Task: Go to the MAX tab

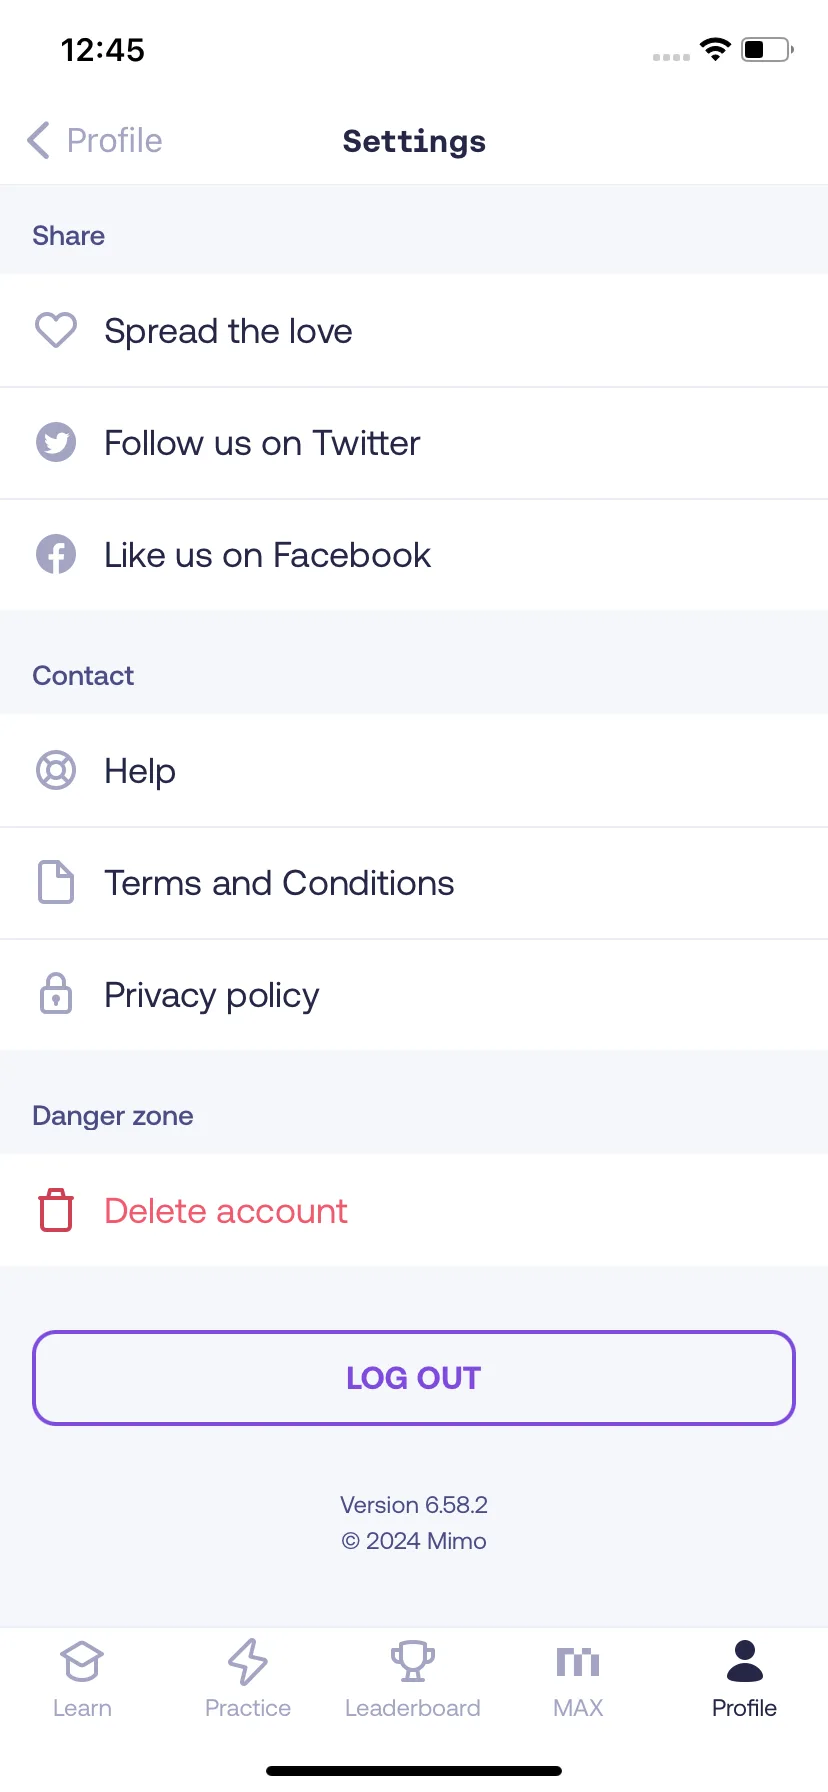Action: [x=578, y=1680]
